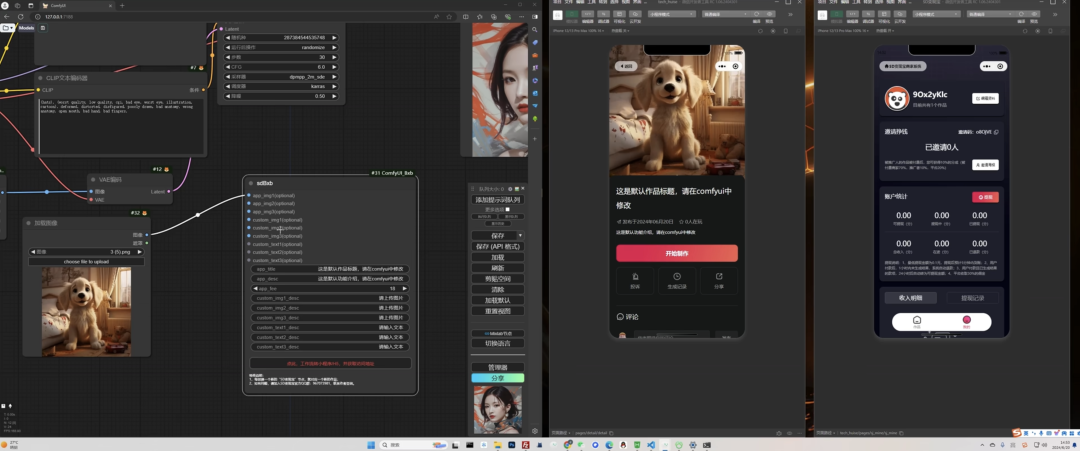Image resolution: width=1080 pixels, height=451 pixels.
Task: Click the custom_text1(optional) input socket
Action: (x=249, y=244)
